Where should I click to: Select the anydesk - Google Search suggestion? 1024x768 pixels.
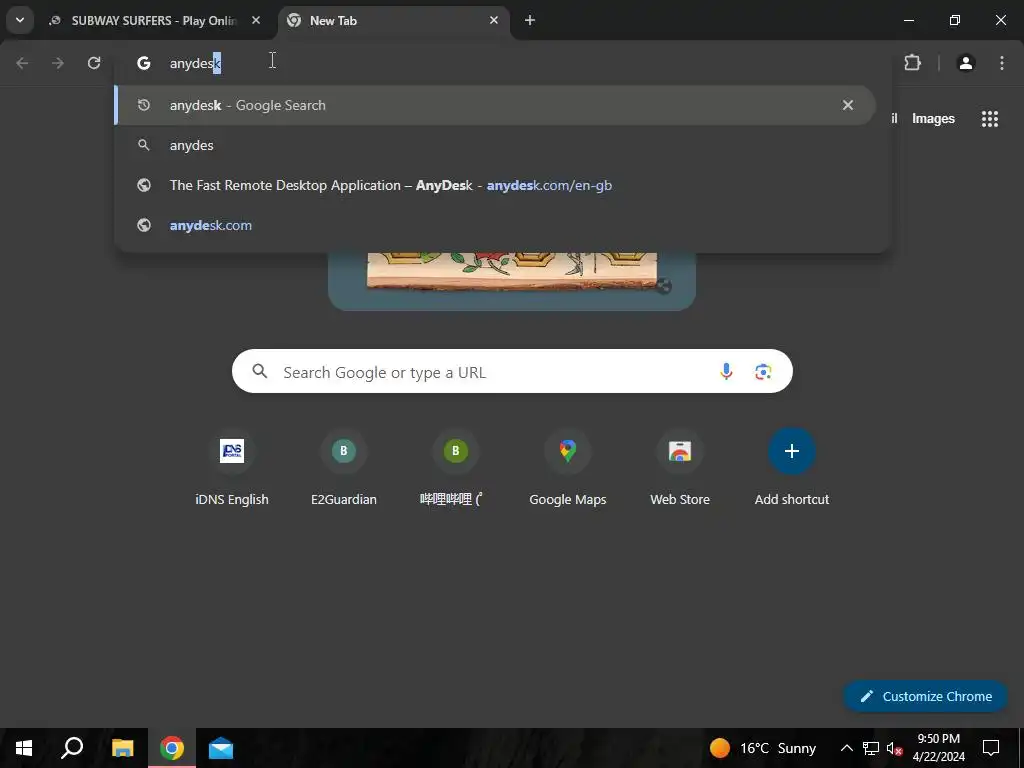tap(495, 105)
